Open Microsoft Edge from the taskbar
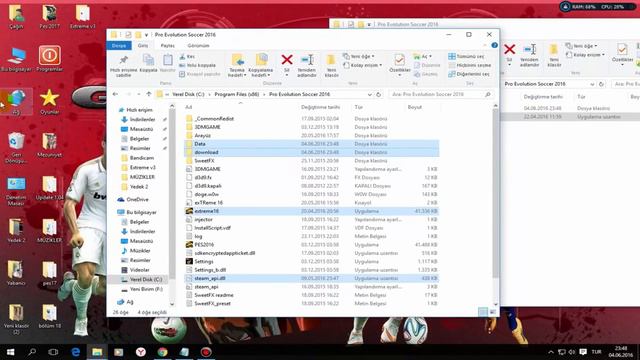Image resolution: width=640 pixels, height=360 pixels. (76, 352)
